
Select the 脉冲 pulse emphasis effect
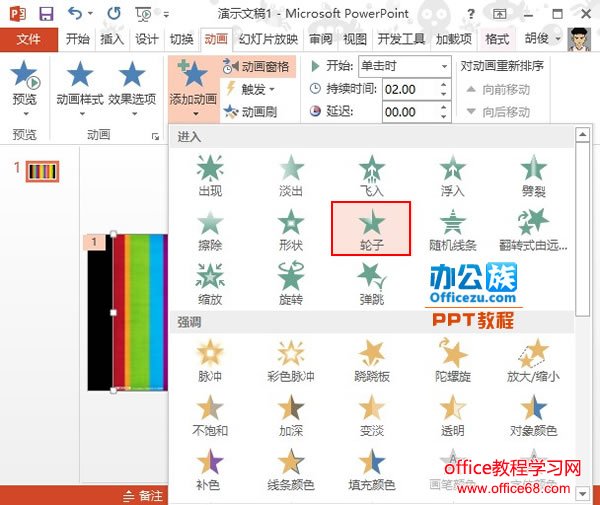click(x=210, y=360)
